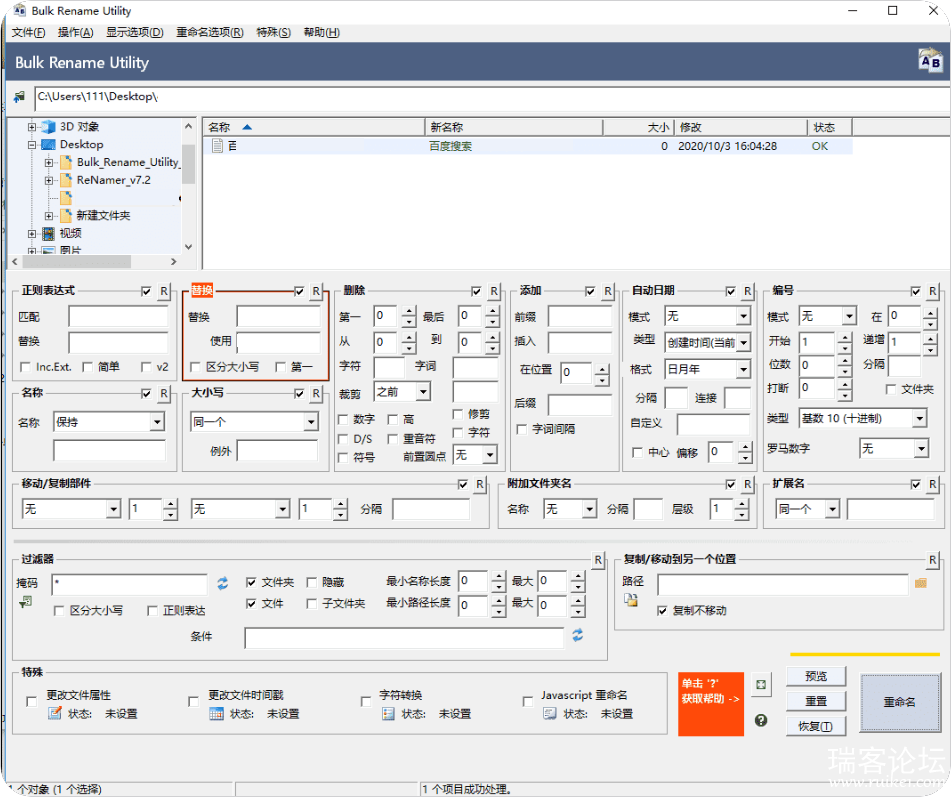
Task: Click the character translation status icon
Action: [x=388, y=714]
